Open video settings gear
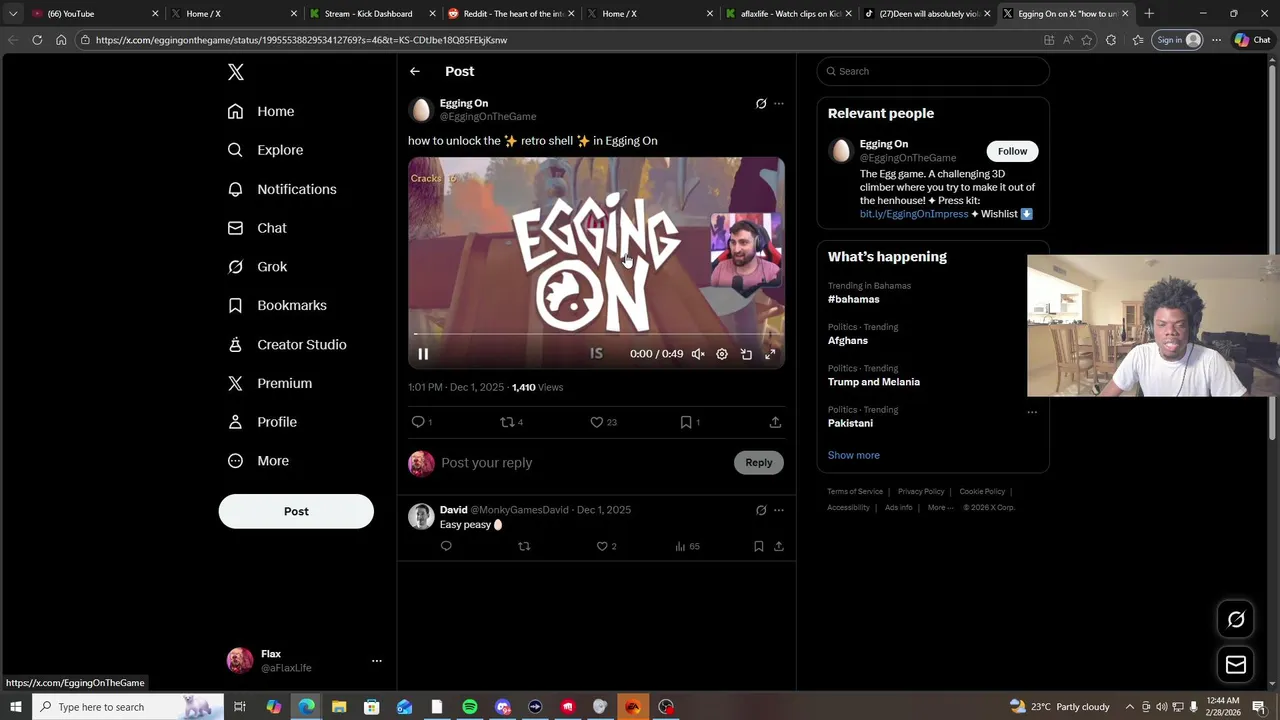1280x720 pixels. 722,354
